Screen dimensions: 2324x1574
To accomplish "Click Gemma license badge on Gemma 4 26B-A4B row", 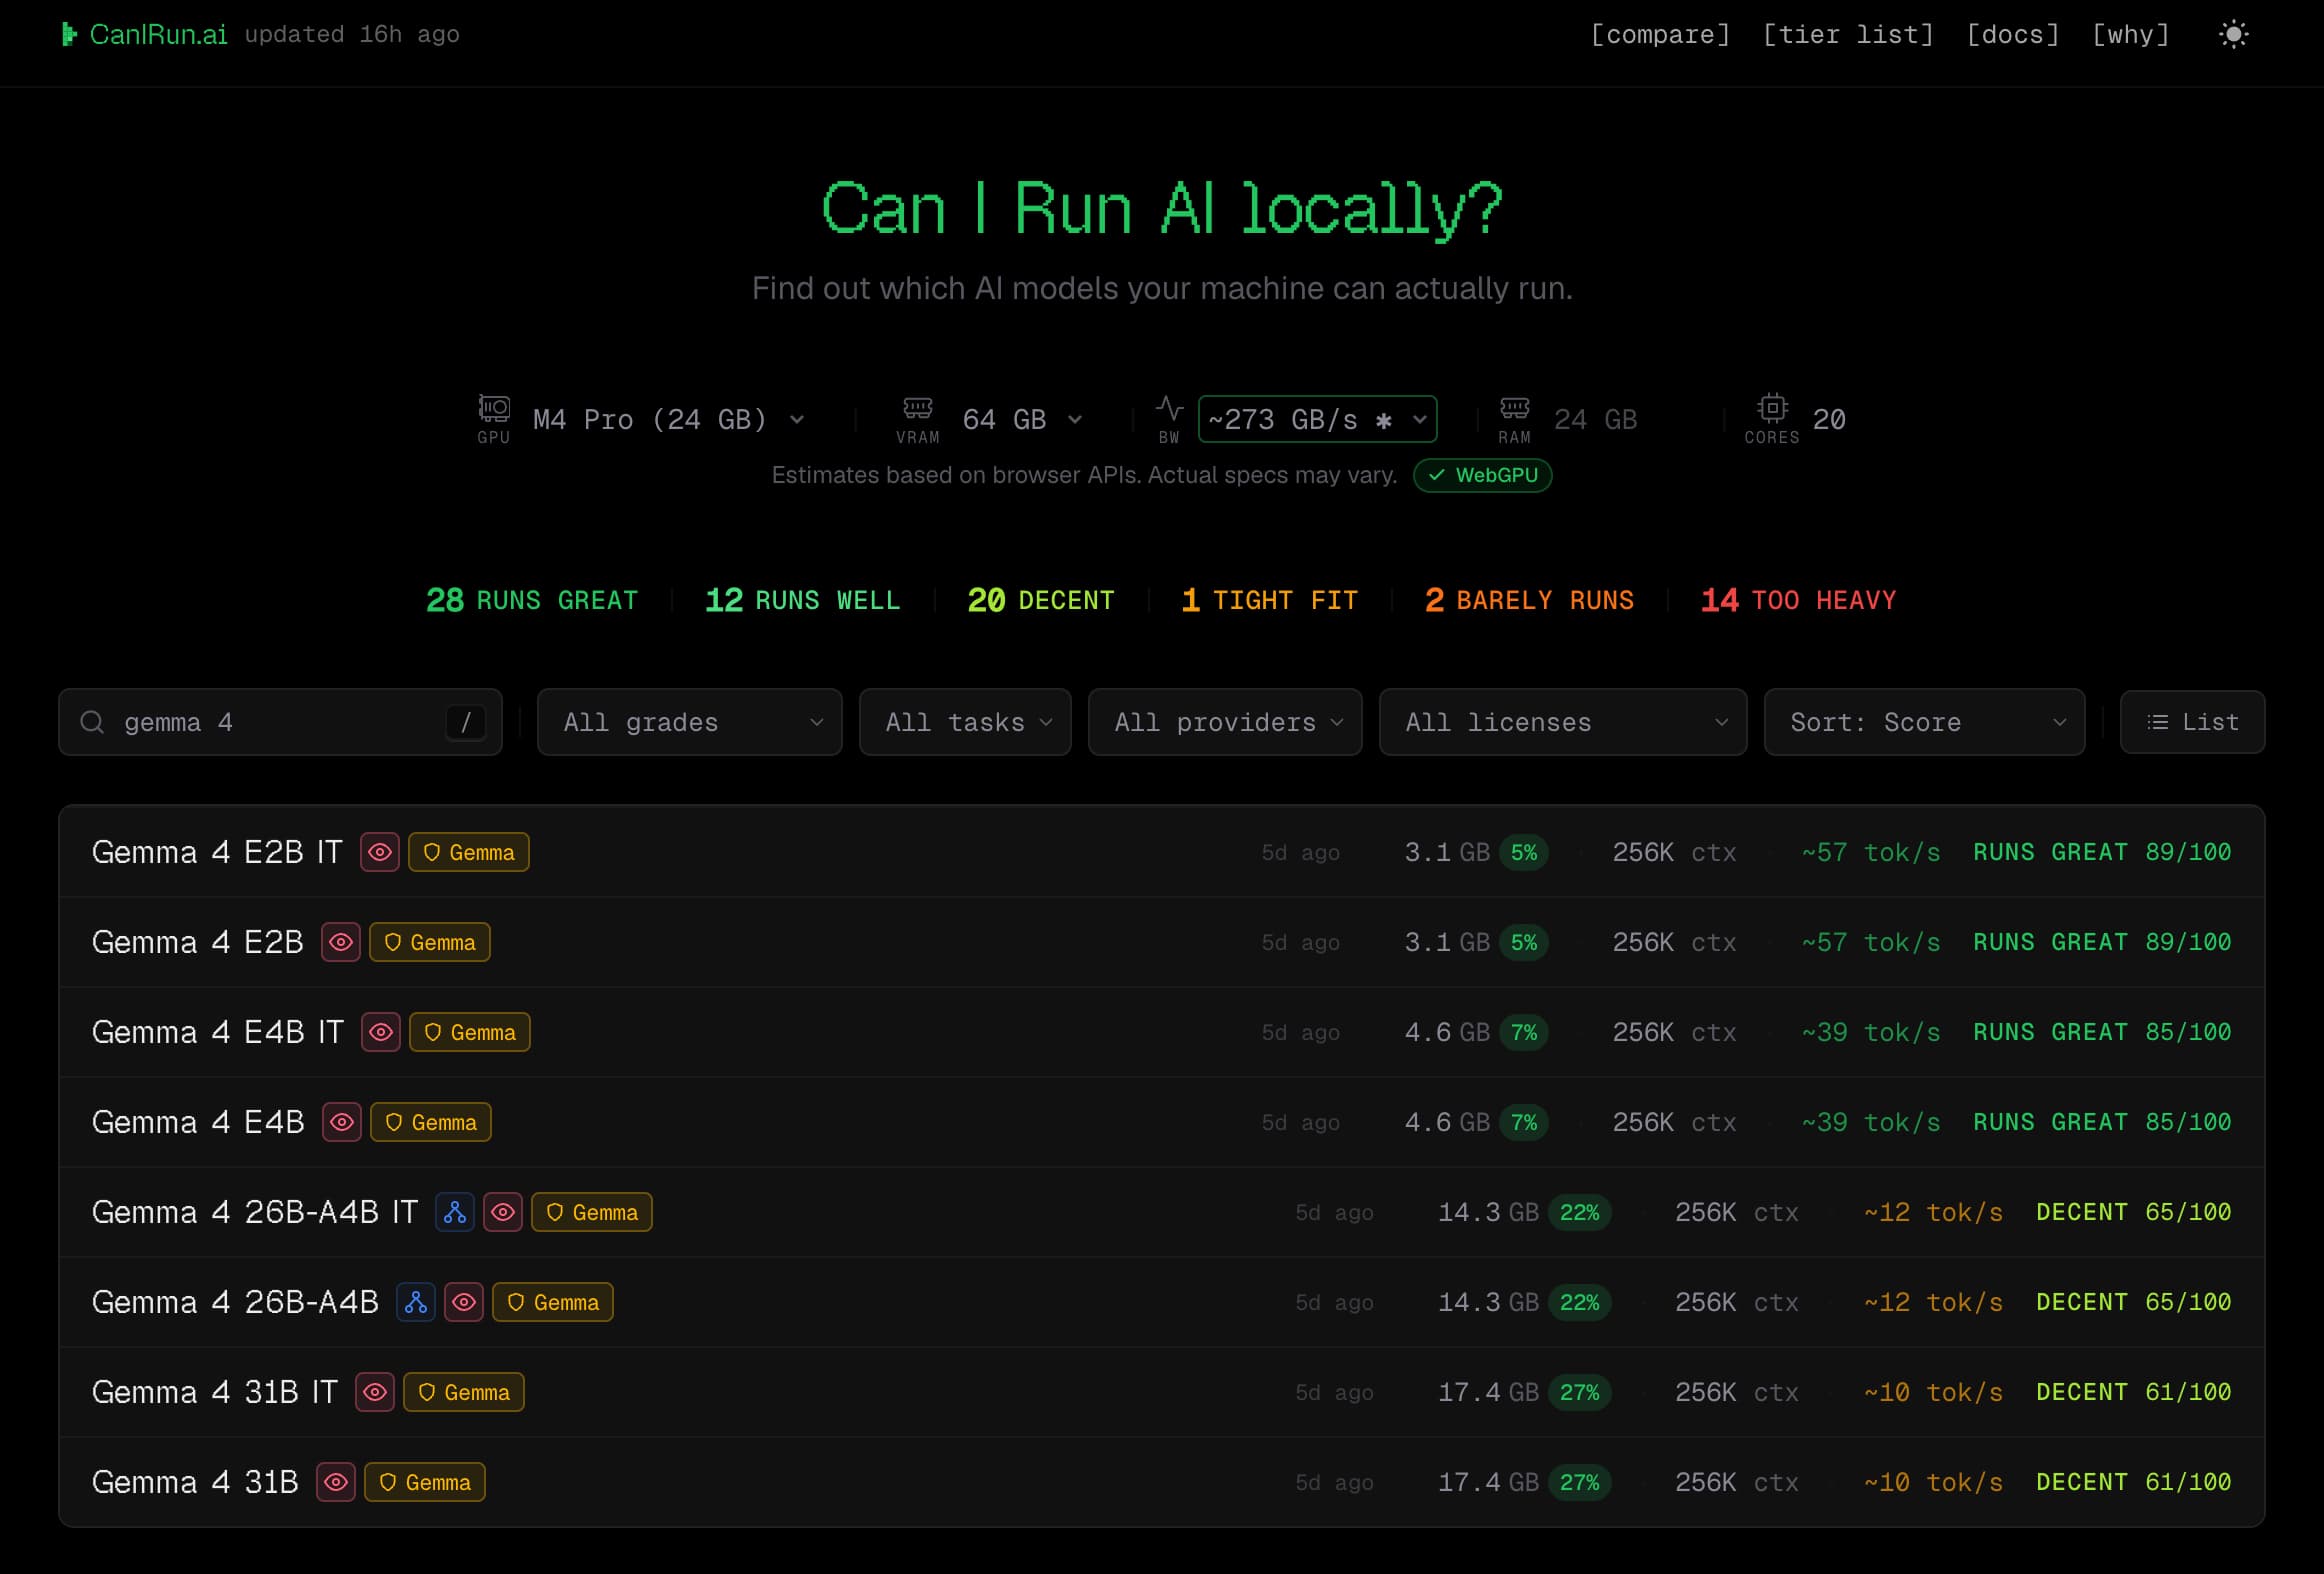I will click(553, 1302).
